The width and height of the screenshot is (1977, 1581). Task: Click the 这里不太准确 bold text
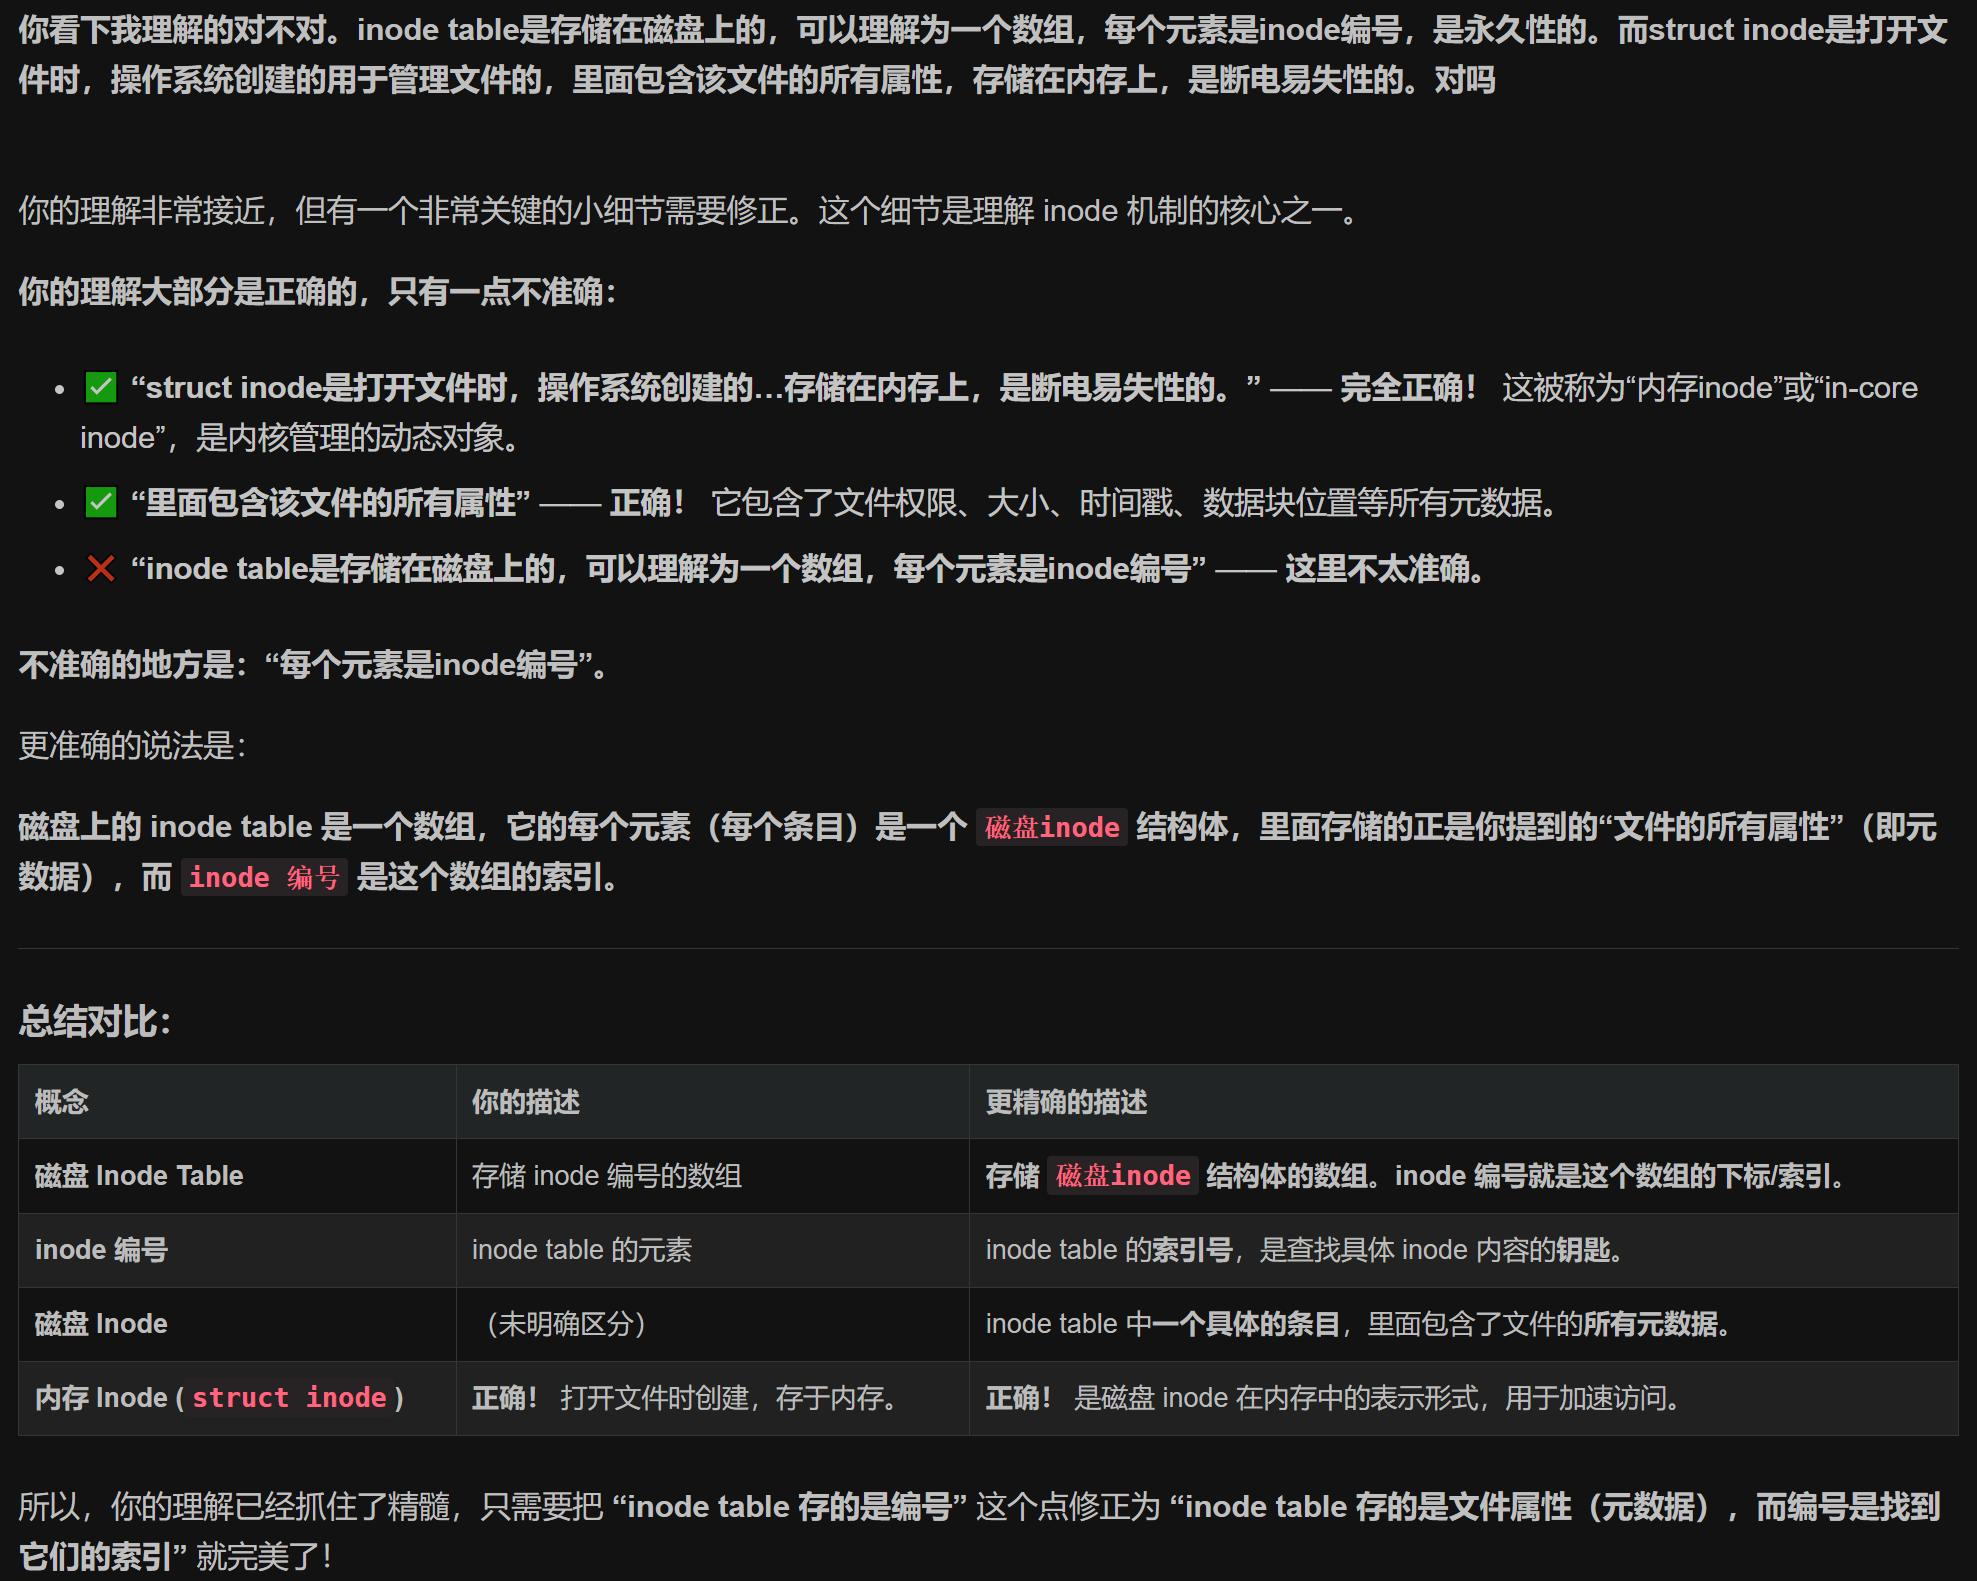point(1383,569)
